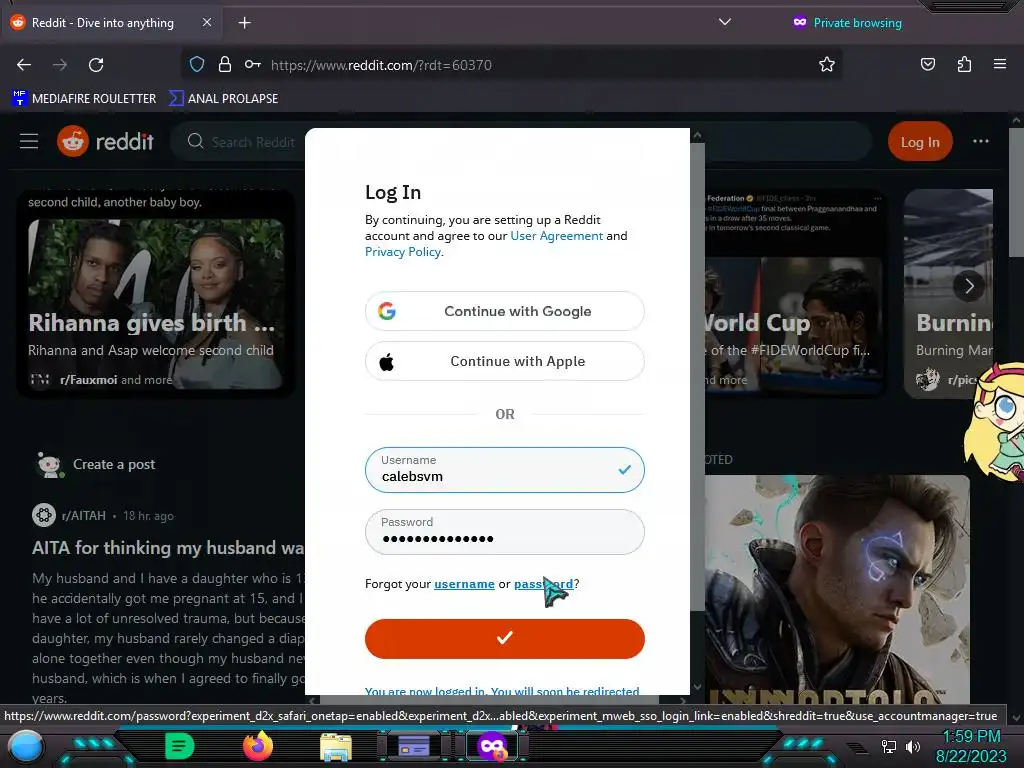Open the volume speaker tray icon

[x=912, y=746]
